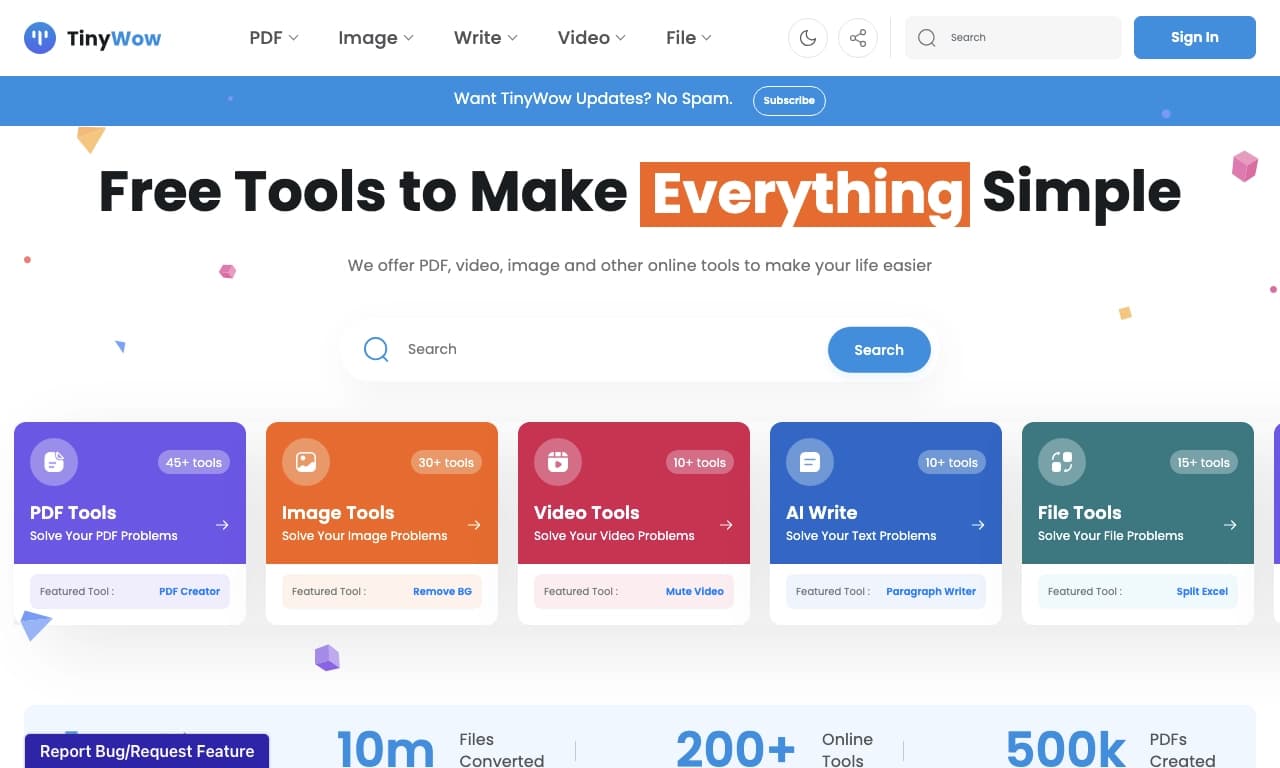Image resolution: width=1280 pixels, height=768 pixels.
Task: Click the TinyWow logo icon
Action: click(40, 38)
